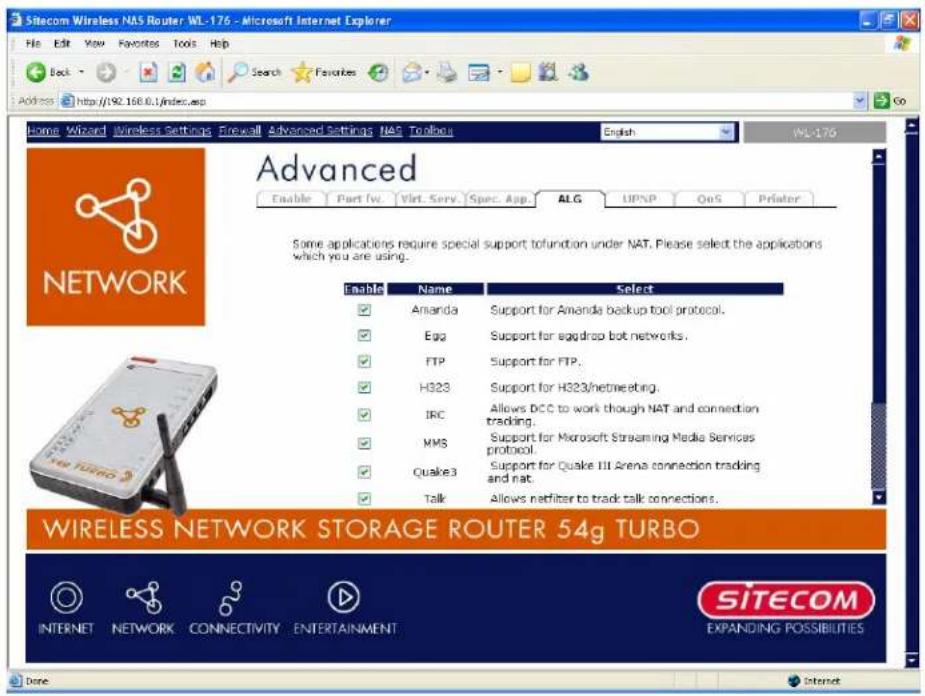Select the ENTERTAINMENT play icon in footer
925x696 pixels.
point(345,608)
